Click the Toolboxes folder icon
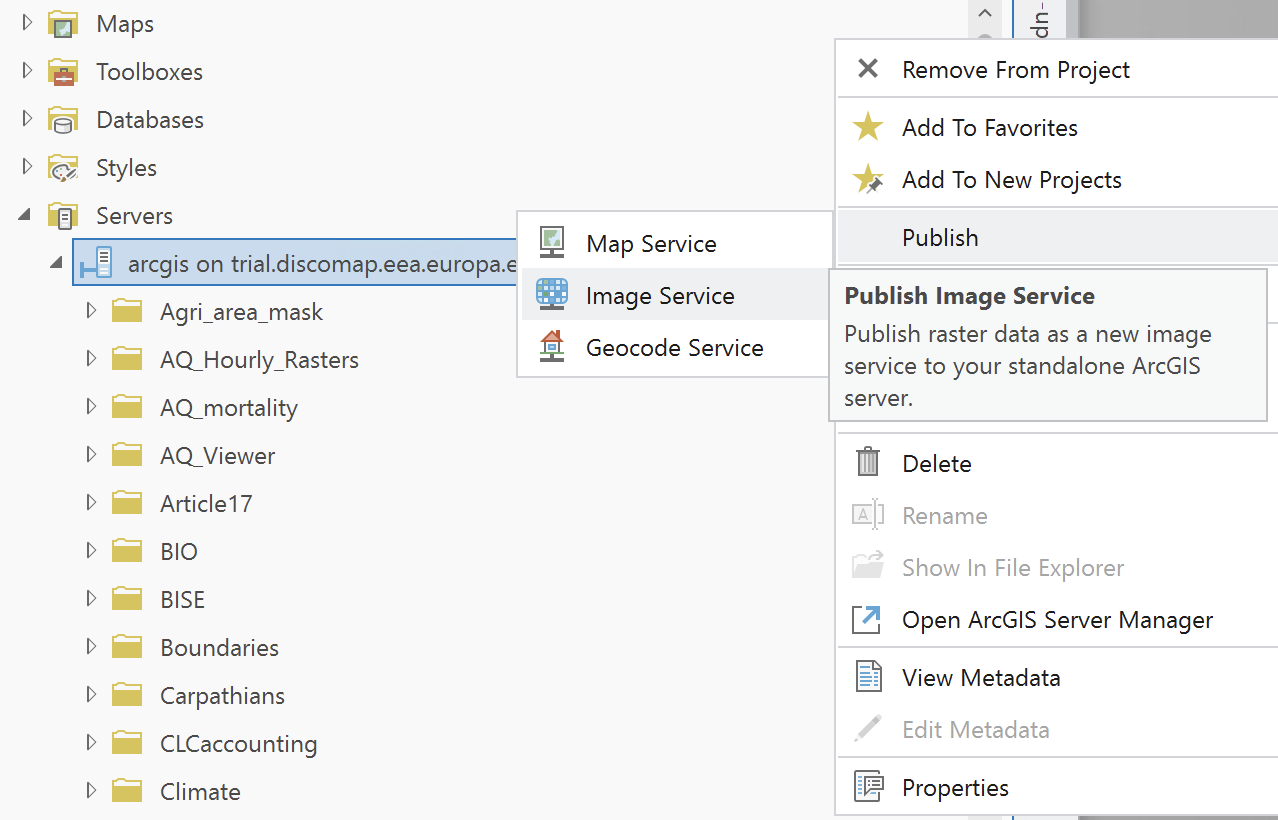 click(64, 72)
